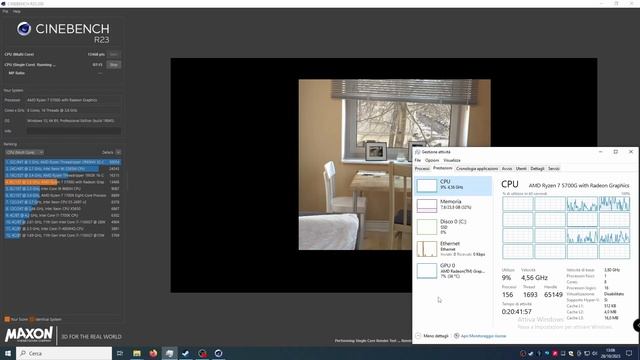Click the volume tray icon

pyautogui.click(x=595, y=353)
